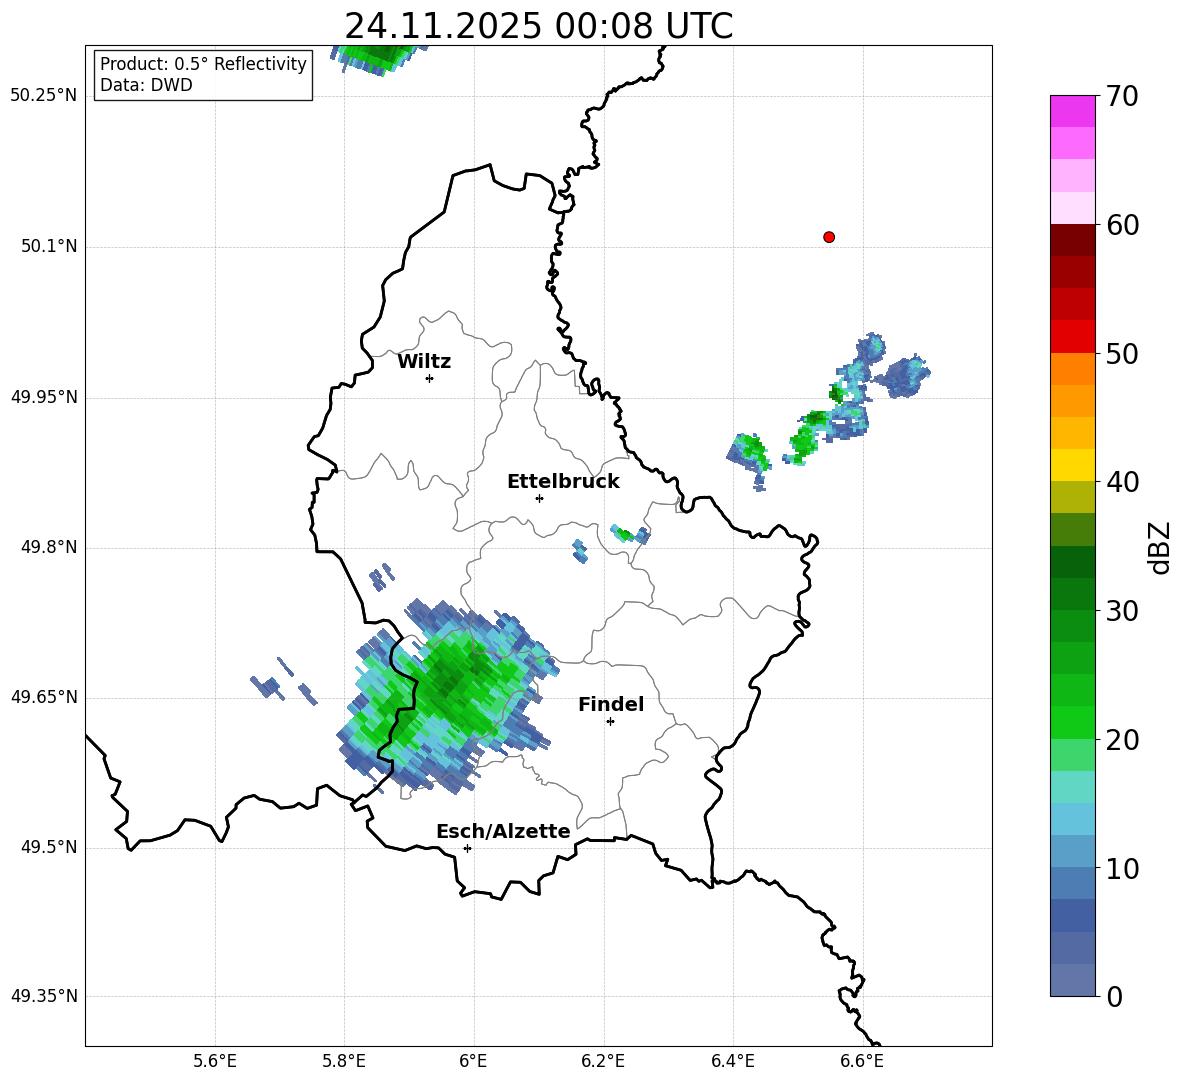The width and height of the screenshot is (1184, 1081).
Task: Click the Wiltz location cross marker
Action: click(430, 378)
